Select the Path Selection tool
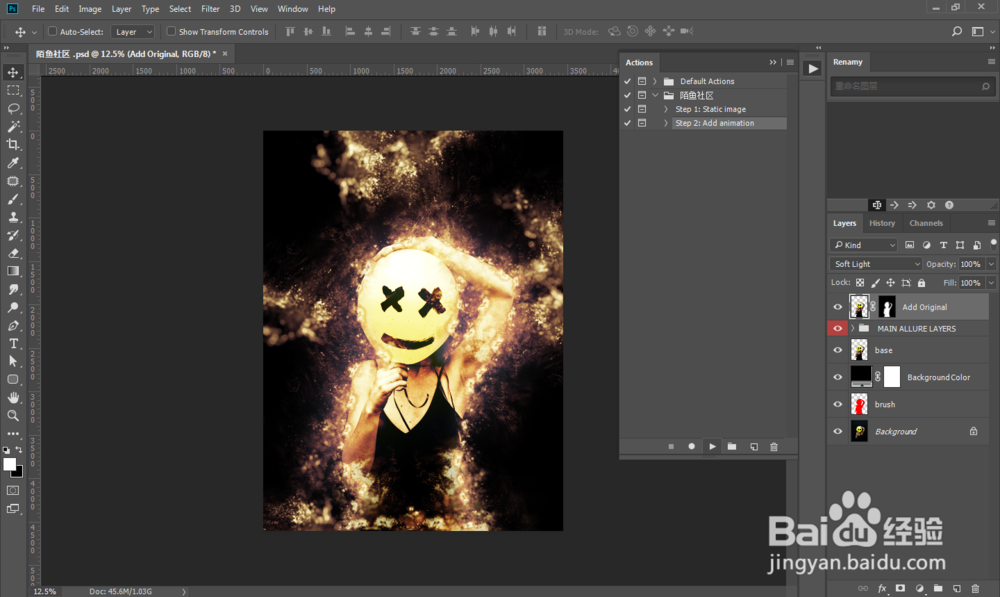Screen dimensions: 1000x597 coord(13,361)
